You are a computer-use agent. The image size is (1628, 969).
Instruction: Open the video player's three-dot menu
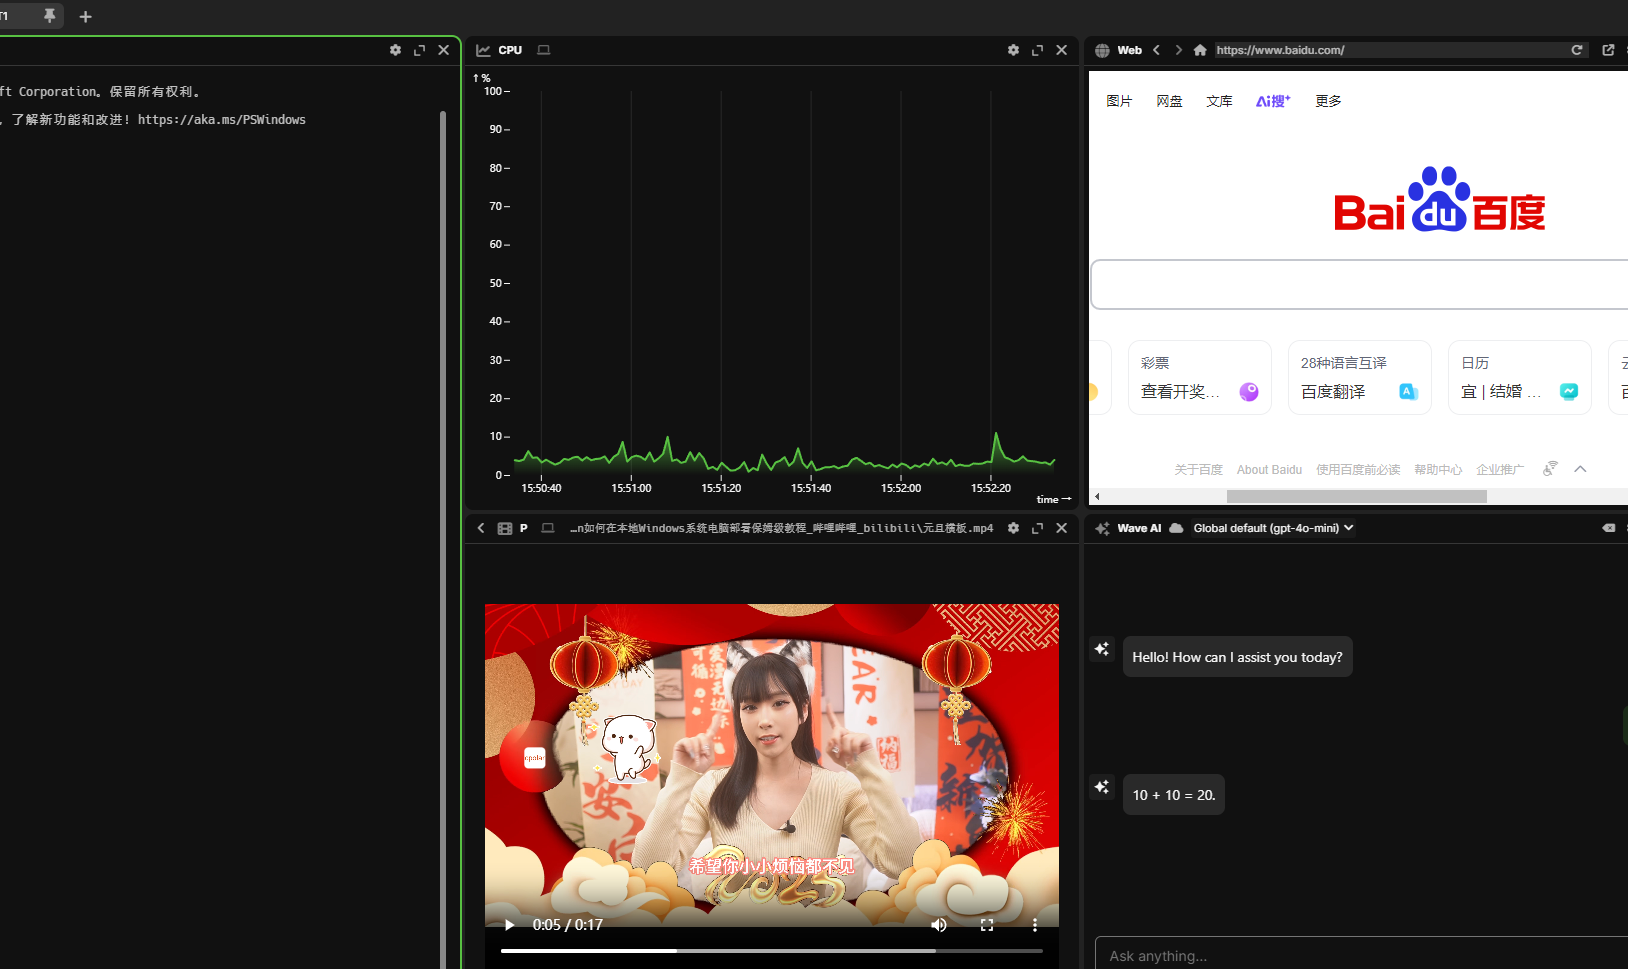tap(1035, 924)
